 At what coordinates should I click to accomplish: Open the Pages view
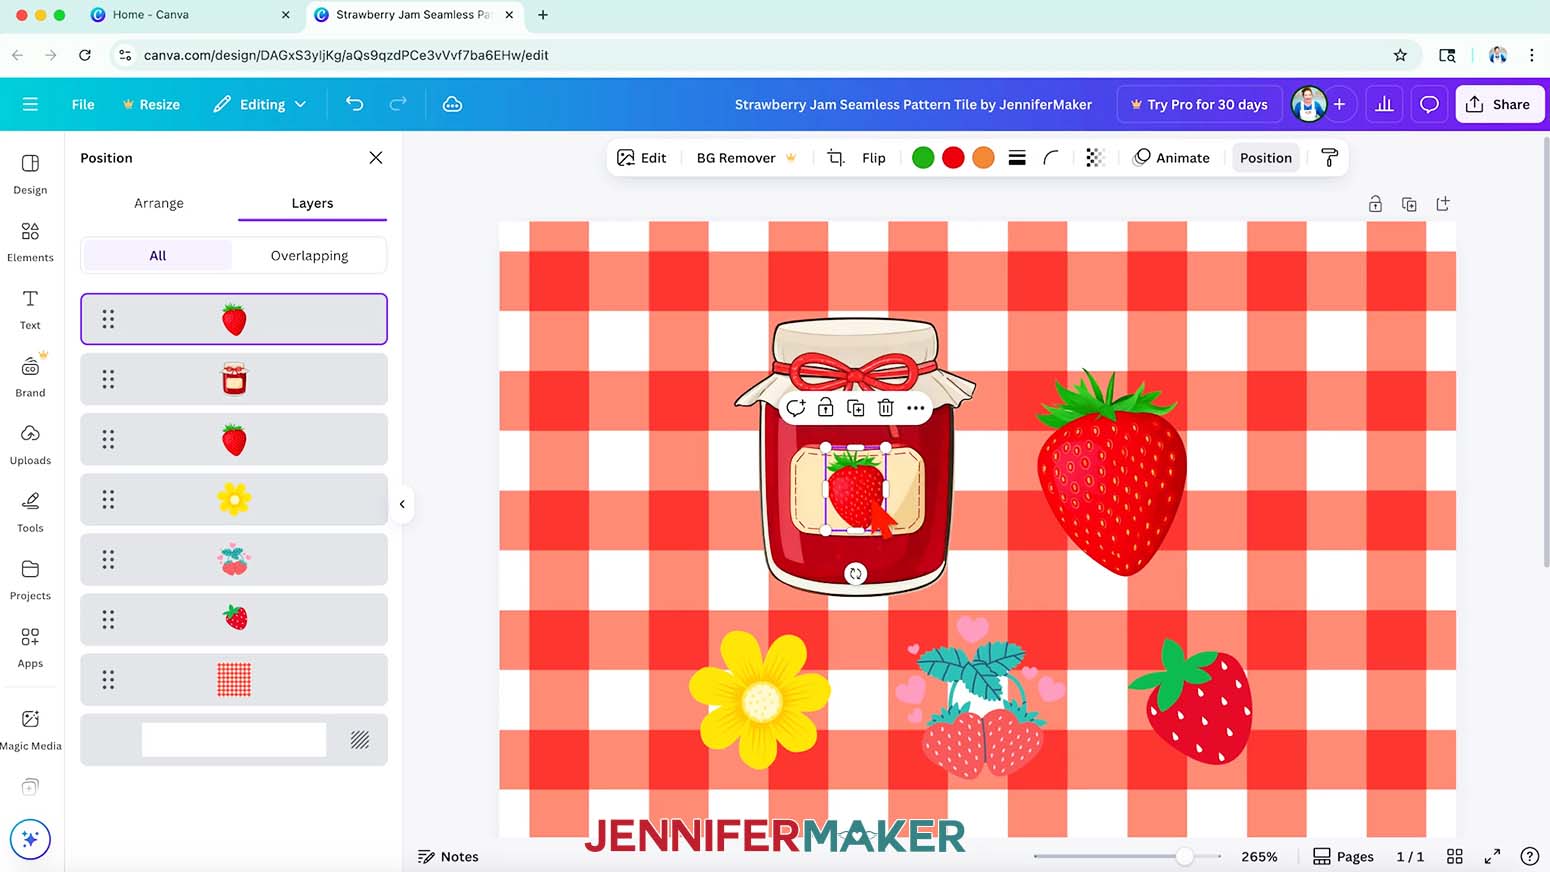point(1343,857)
